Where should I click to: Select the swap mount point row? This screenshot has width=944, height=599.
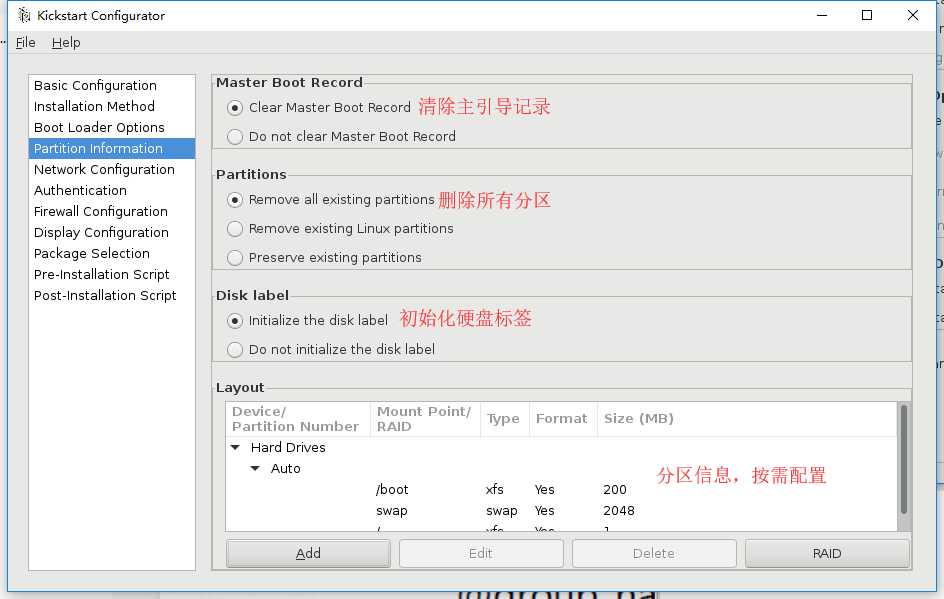[x=561, y=511]
